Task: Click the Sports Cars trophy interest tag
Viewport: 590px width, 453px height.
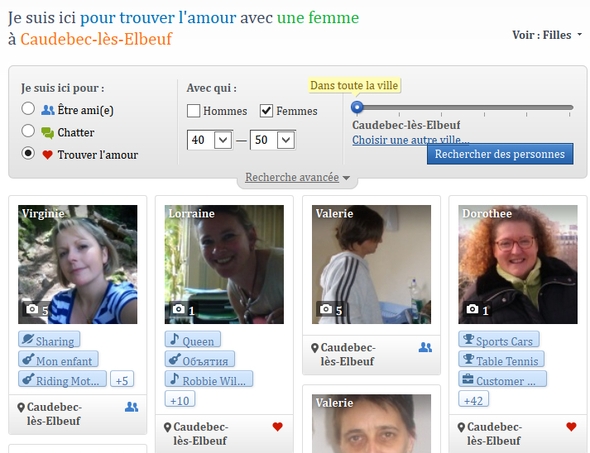Action: pyautogui.click(x=499, y=340)
